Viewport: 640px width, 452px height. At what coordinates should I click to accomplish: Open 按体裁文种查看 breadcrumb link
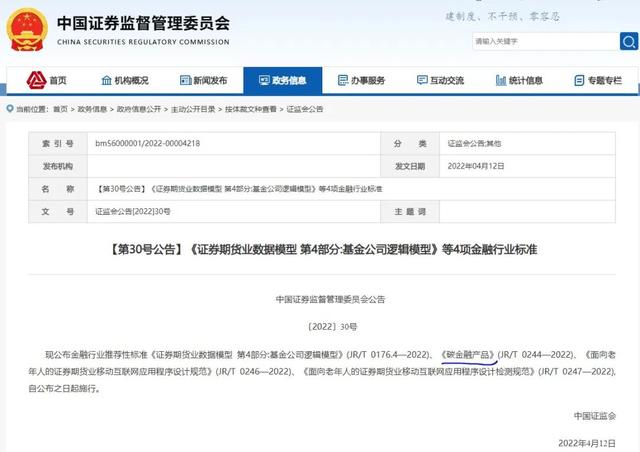click(x=251, y=109)
